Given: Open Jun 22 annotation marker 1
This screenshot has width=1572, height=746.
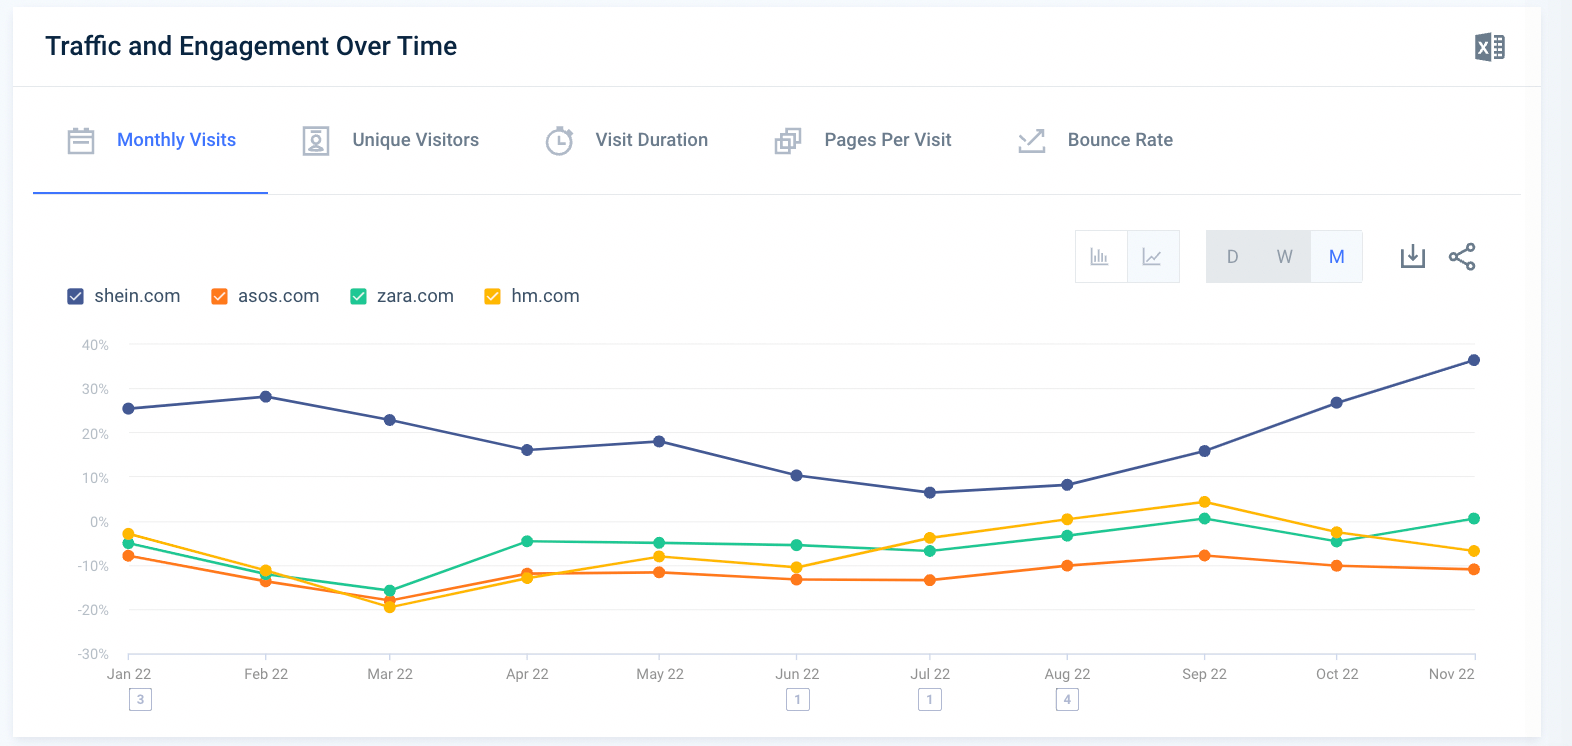Looking at the screenshot, I should pos(797,699).
